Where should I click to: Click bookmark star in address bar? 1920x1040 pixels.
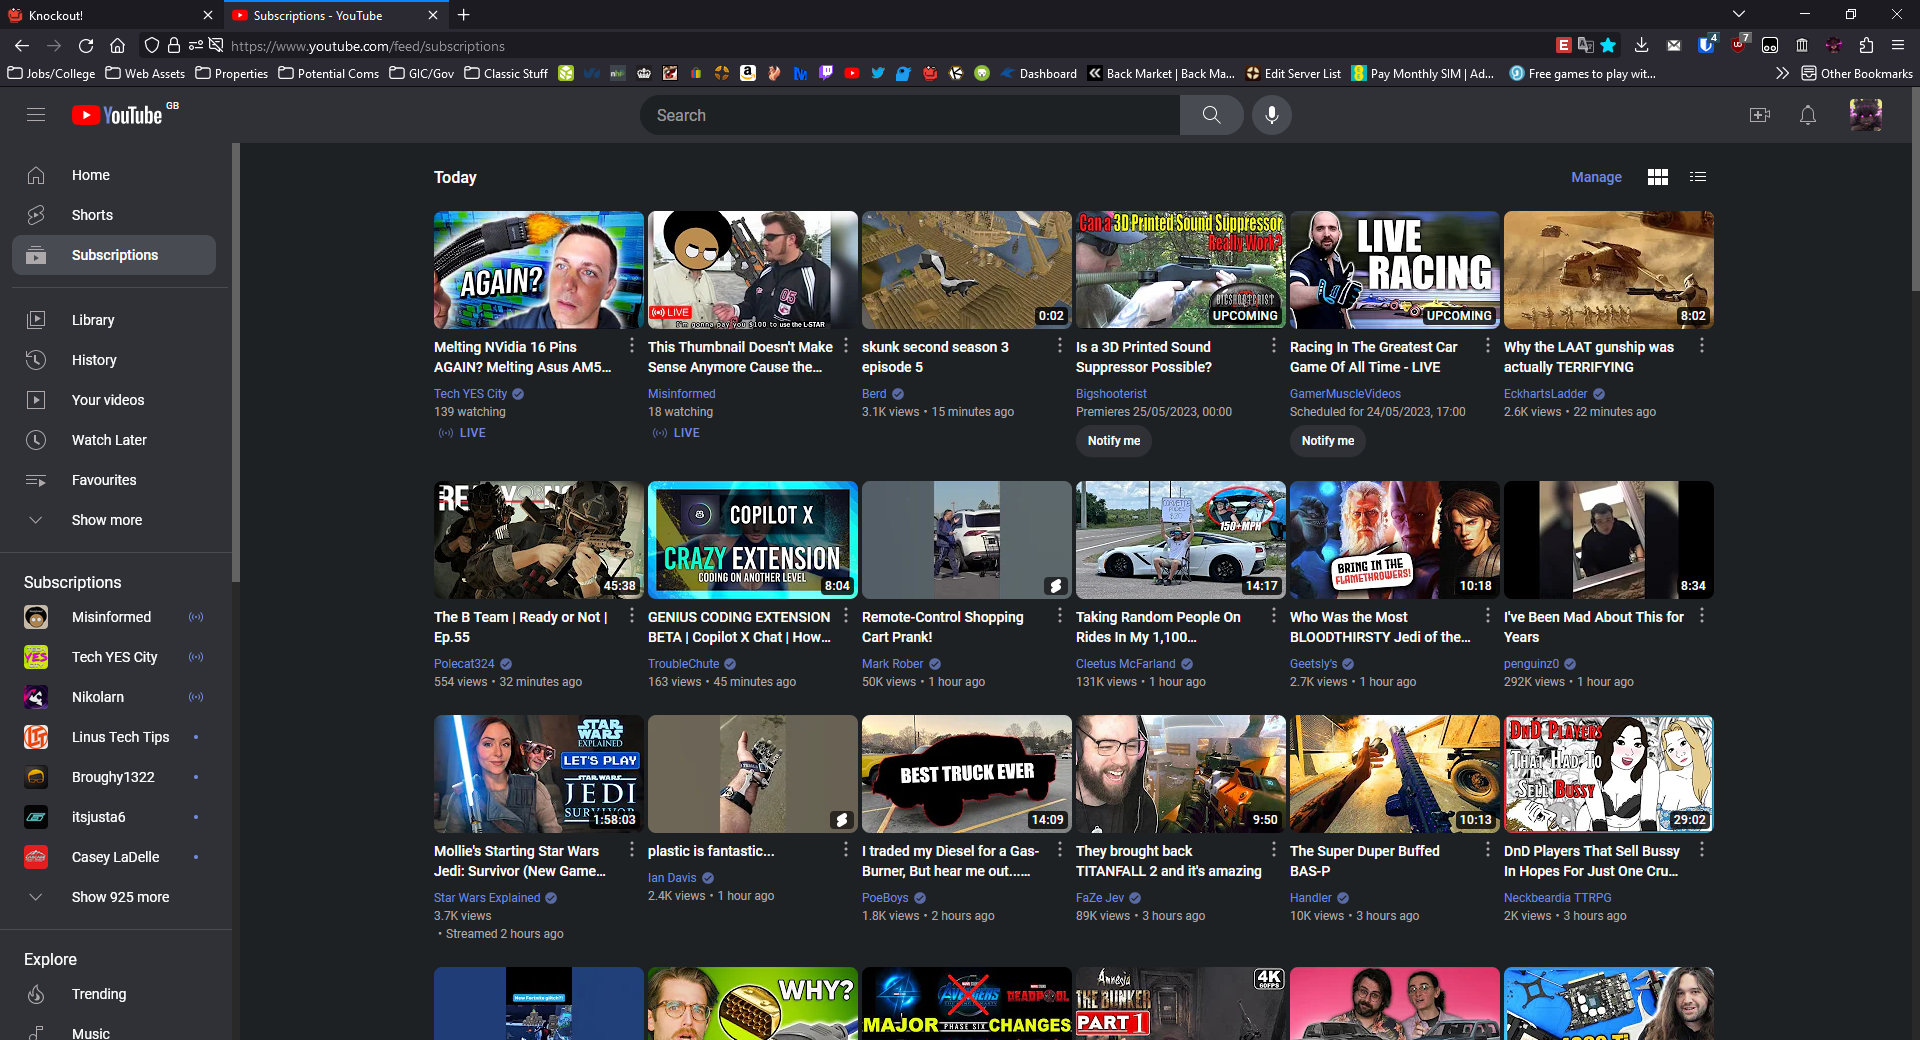tap(1608, 46)
